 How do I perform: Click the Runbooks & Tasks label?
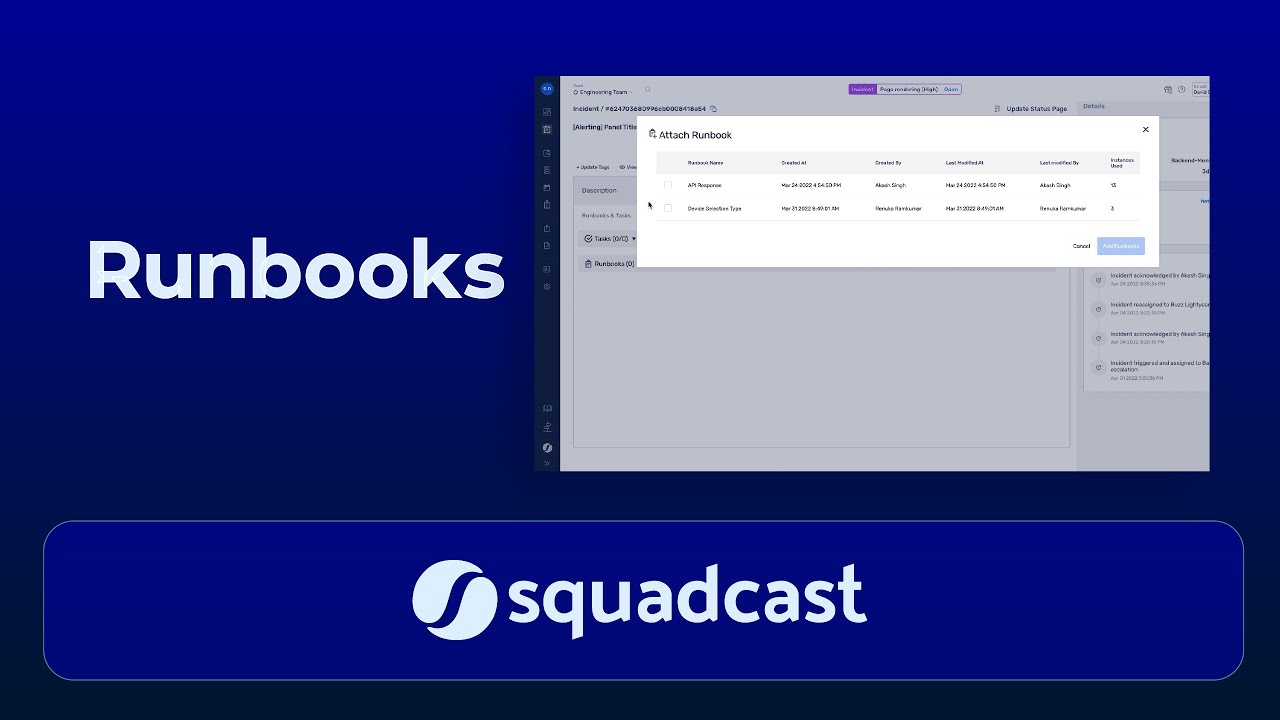606,215
